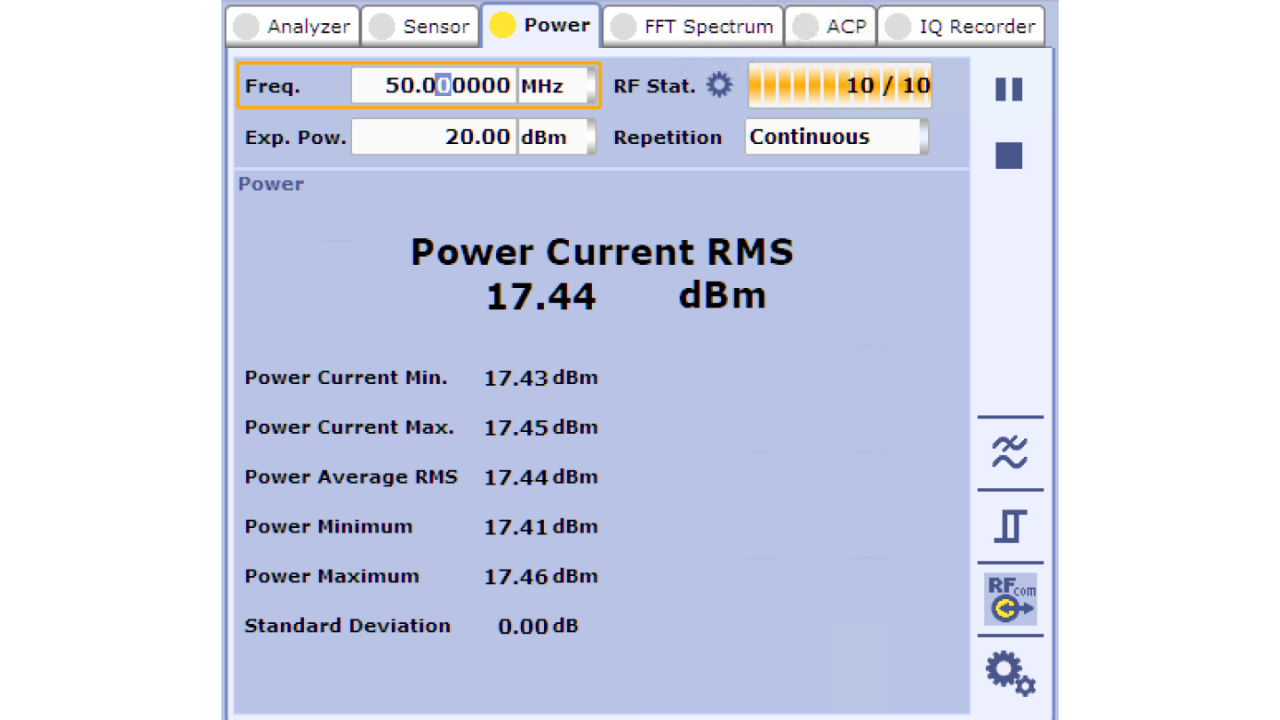
Task: Click the large 17.44 RMS reading
Action: point(541,296)
